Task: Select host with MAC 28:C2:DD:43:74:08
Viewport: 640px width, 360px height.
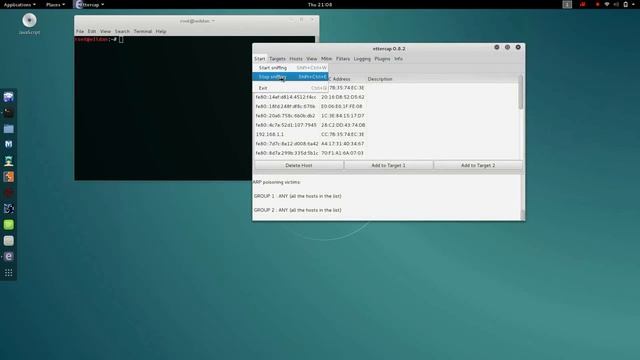Action: click(x=386, y=125)
